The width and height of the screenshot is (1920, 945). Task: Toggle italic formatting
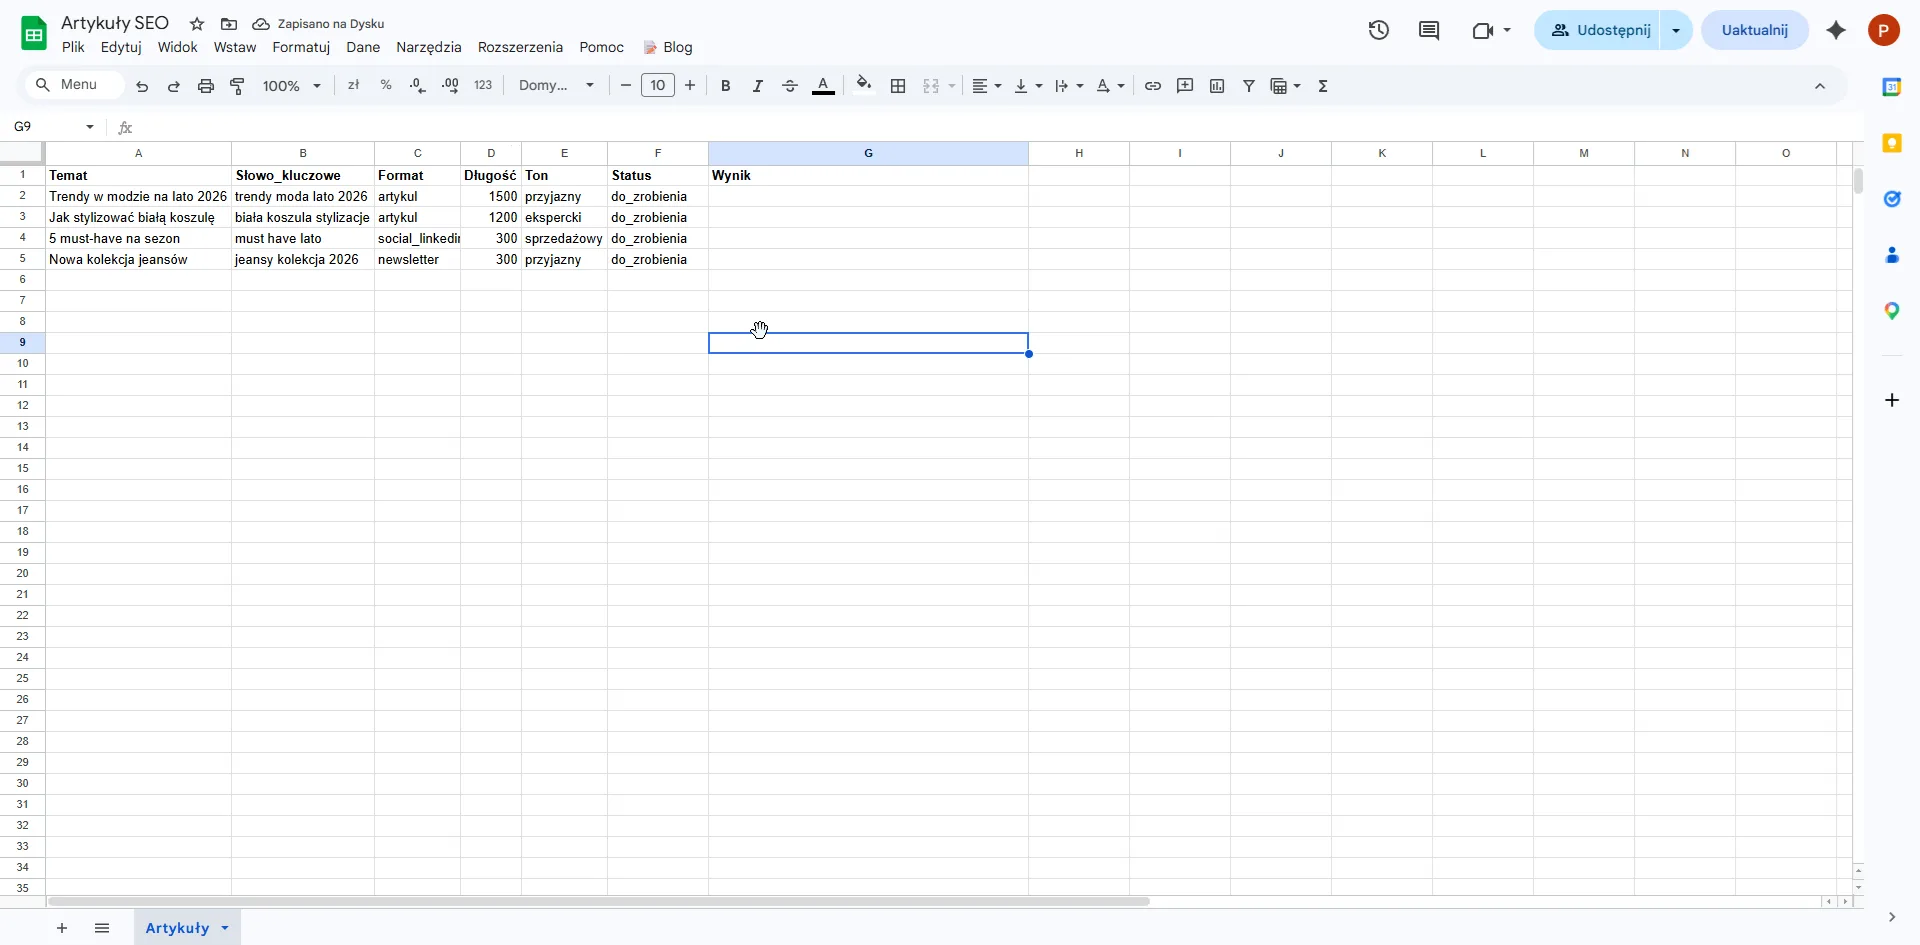click(758, 86)
